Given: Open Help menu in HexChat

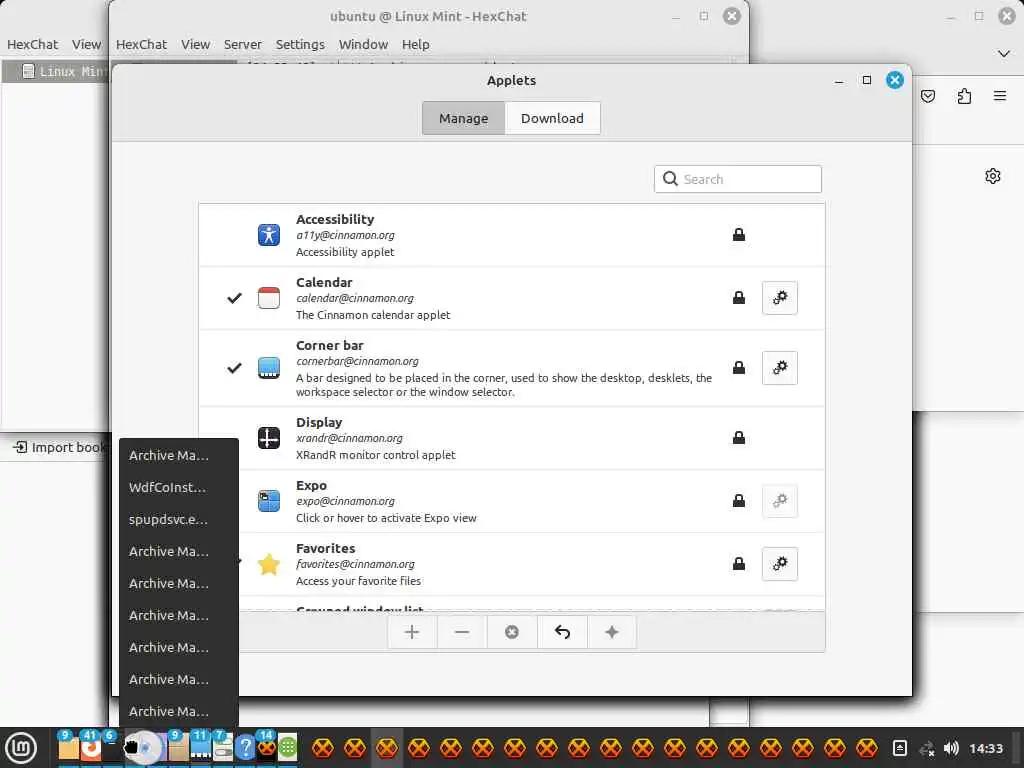Looking at the screenshot, I should pos(415,44).
